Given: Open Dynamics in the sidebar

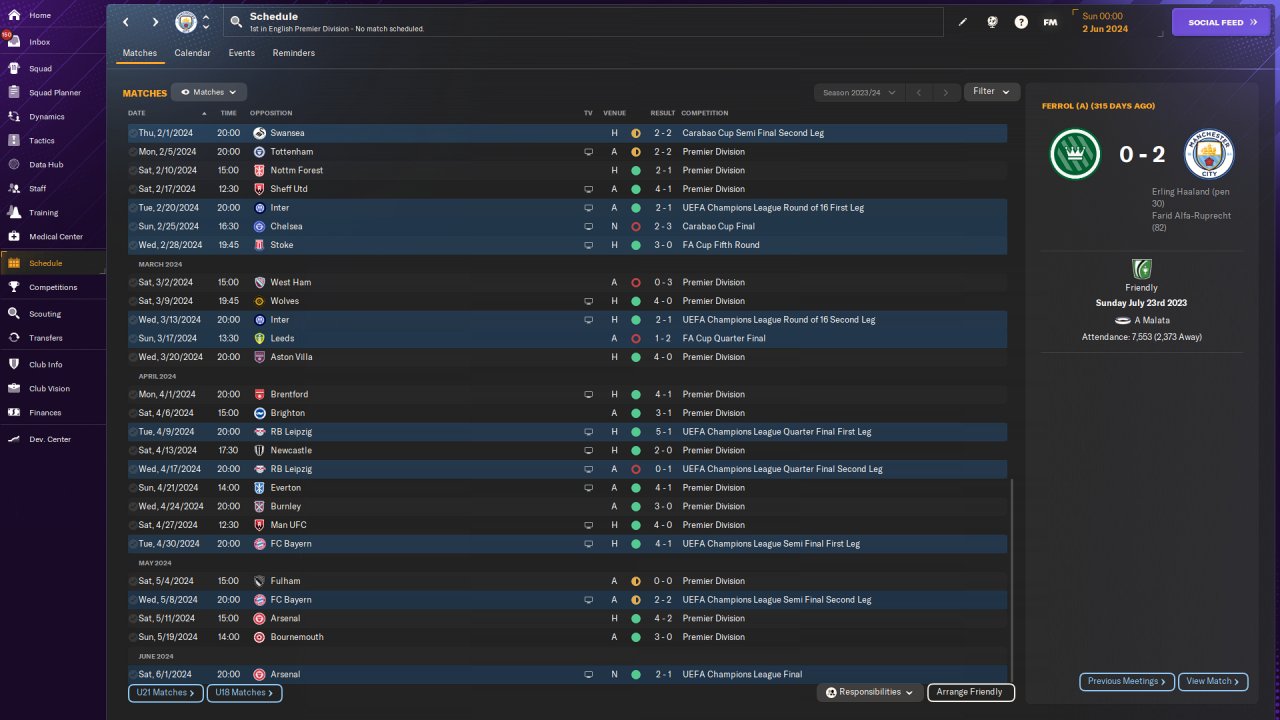Looking at the screenshot, I should 53,117.
